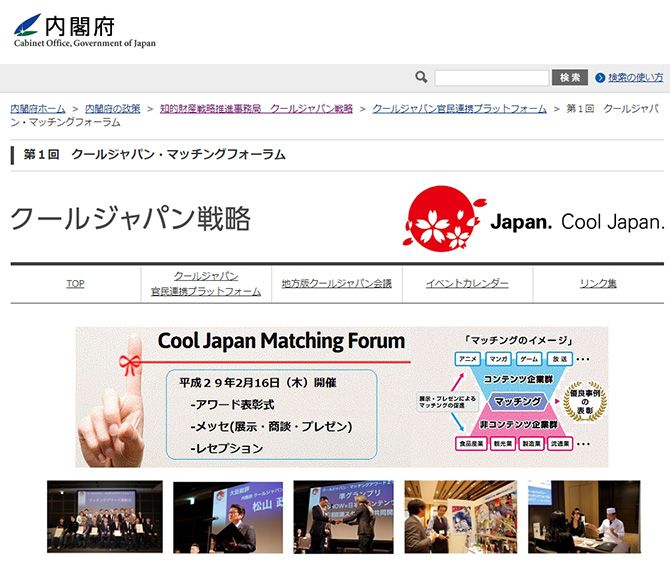Open the first group photo thumbnail
670x563 pixels.
[x=104, y=517]
